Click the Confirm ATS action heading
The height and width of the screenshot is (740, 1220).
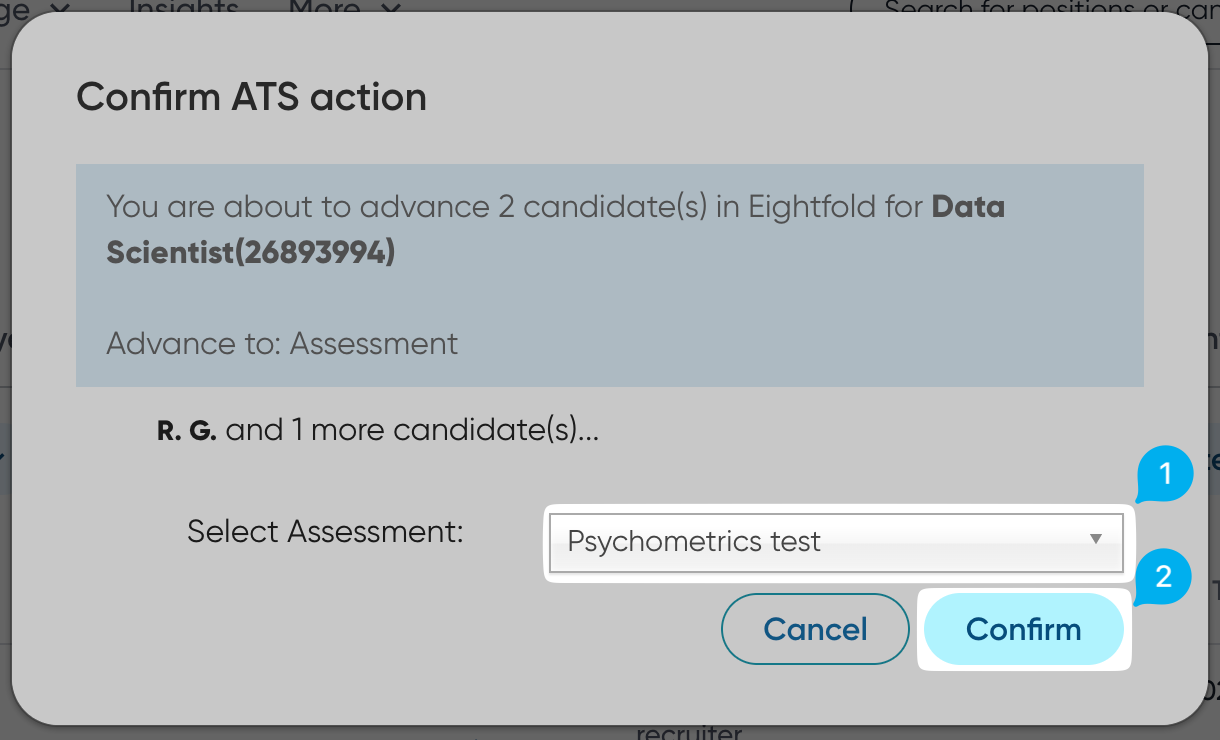[252, 97]
